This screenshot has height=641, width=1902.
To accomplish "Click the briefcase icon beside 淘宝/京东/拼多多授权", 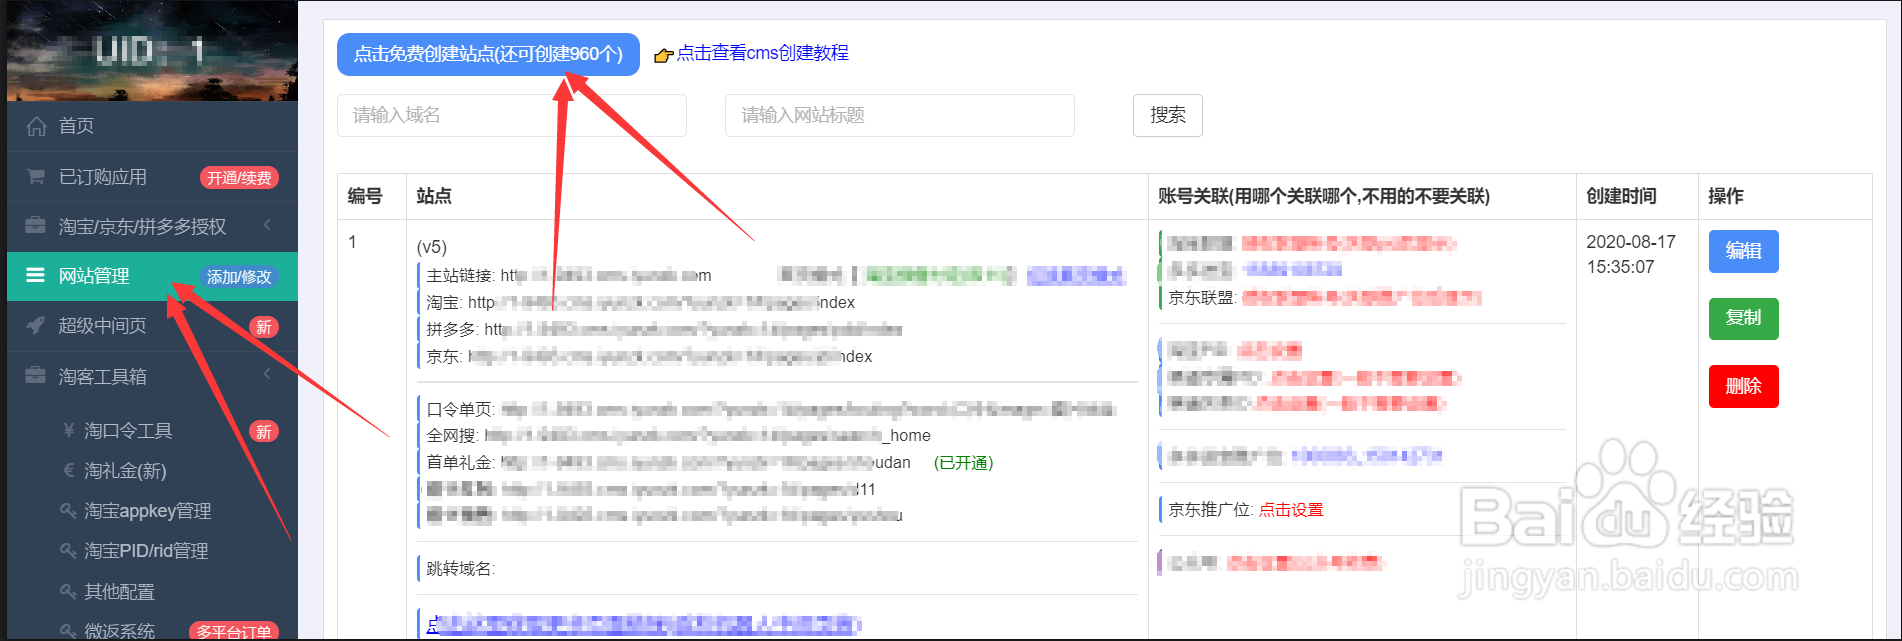I will [36, 226].
